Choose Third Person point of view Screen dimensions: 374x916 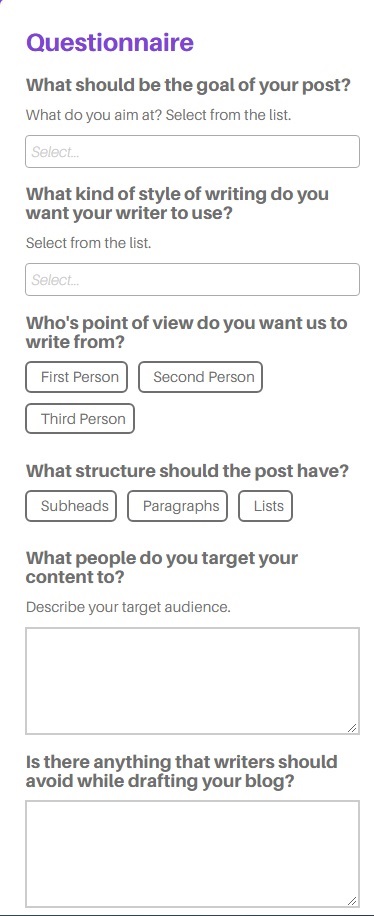[80, 419]
